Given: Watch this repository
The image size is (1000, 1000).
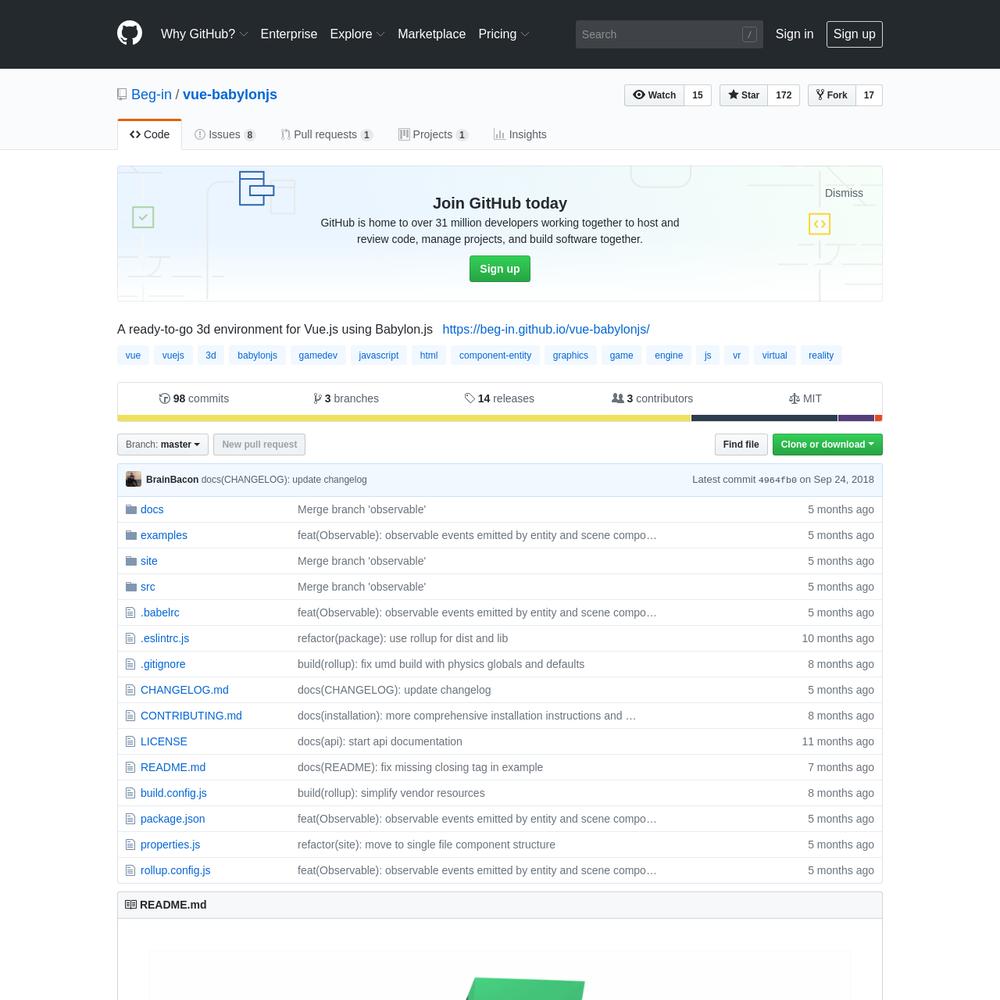Looking at the screenshot, I should tap(654, 95).
